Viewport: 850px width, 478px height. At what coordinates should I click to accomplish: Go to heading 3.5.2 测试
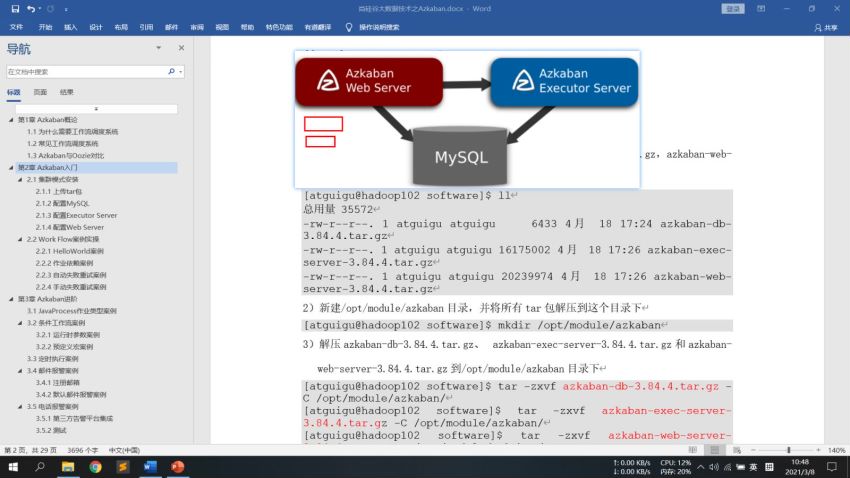[x=51, y=430]
